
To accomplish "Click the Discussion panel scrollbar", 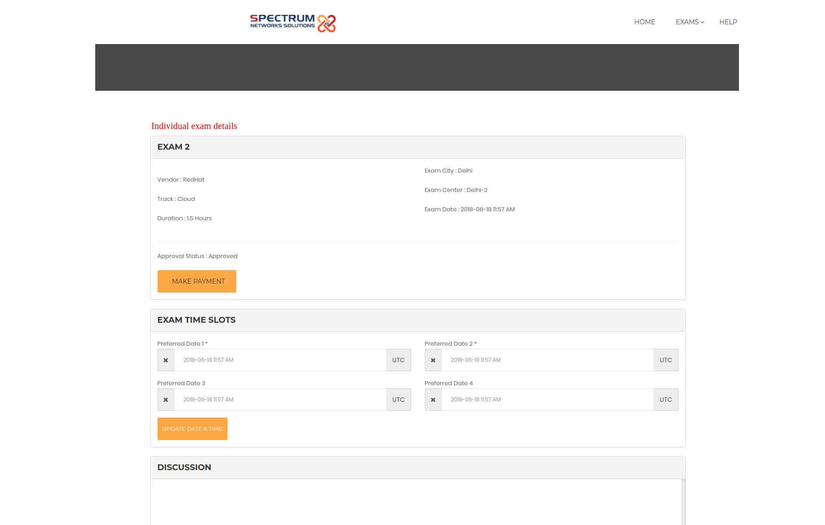I will pyautogui.click(x=683, y=502).
